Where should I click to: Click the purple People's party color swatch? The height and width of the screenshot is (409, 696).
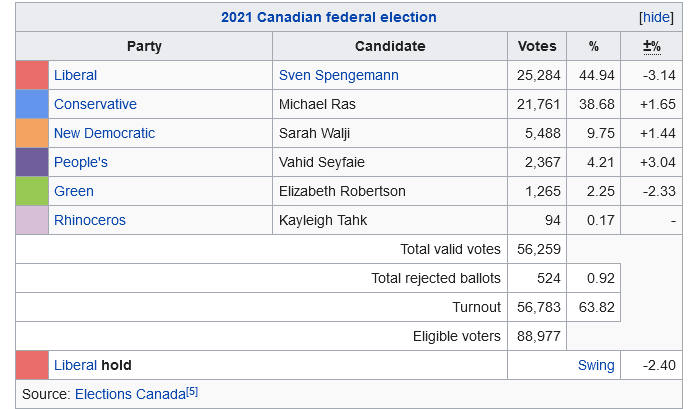click(x=32, y=162)
